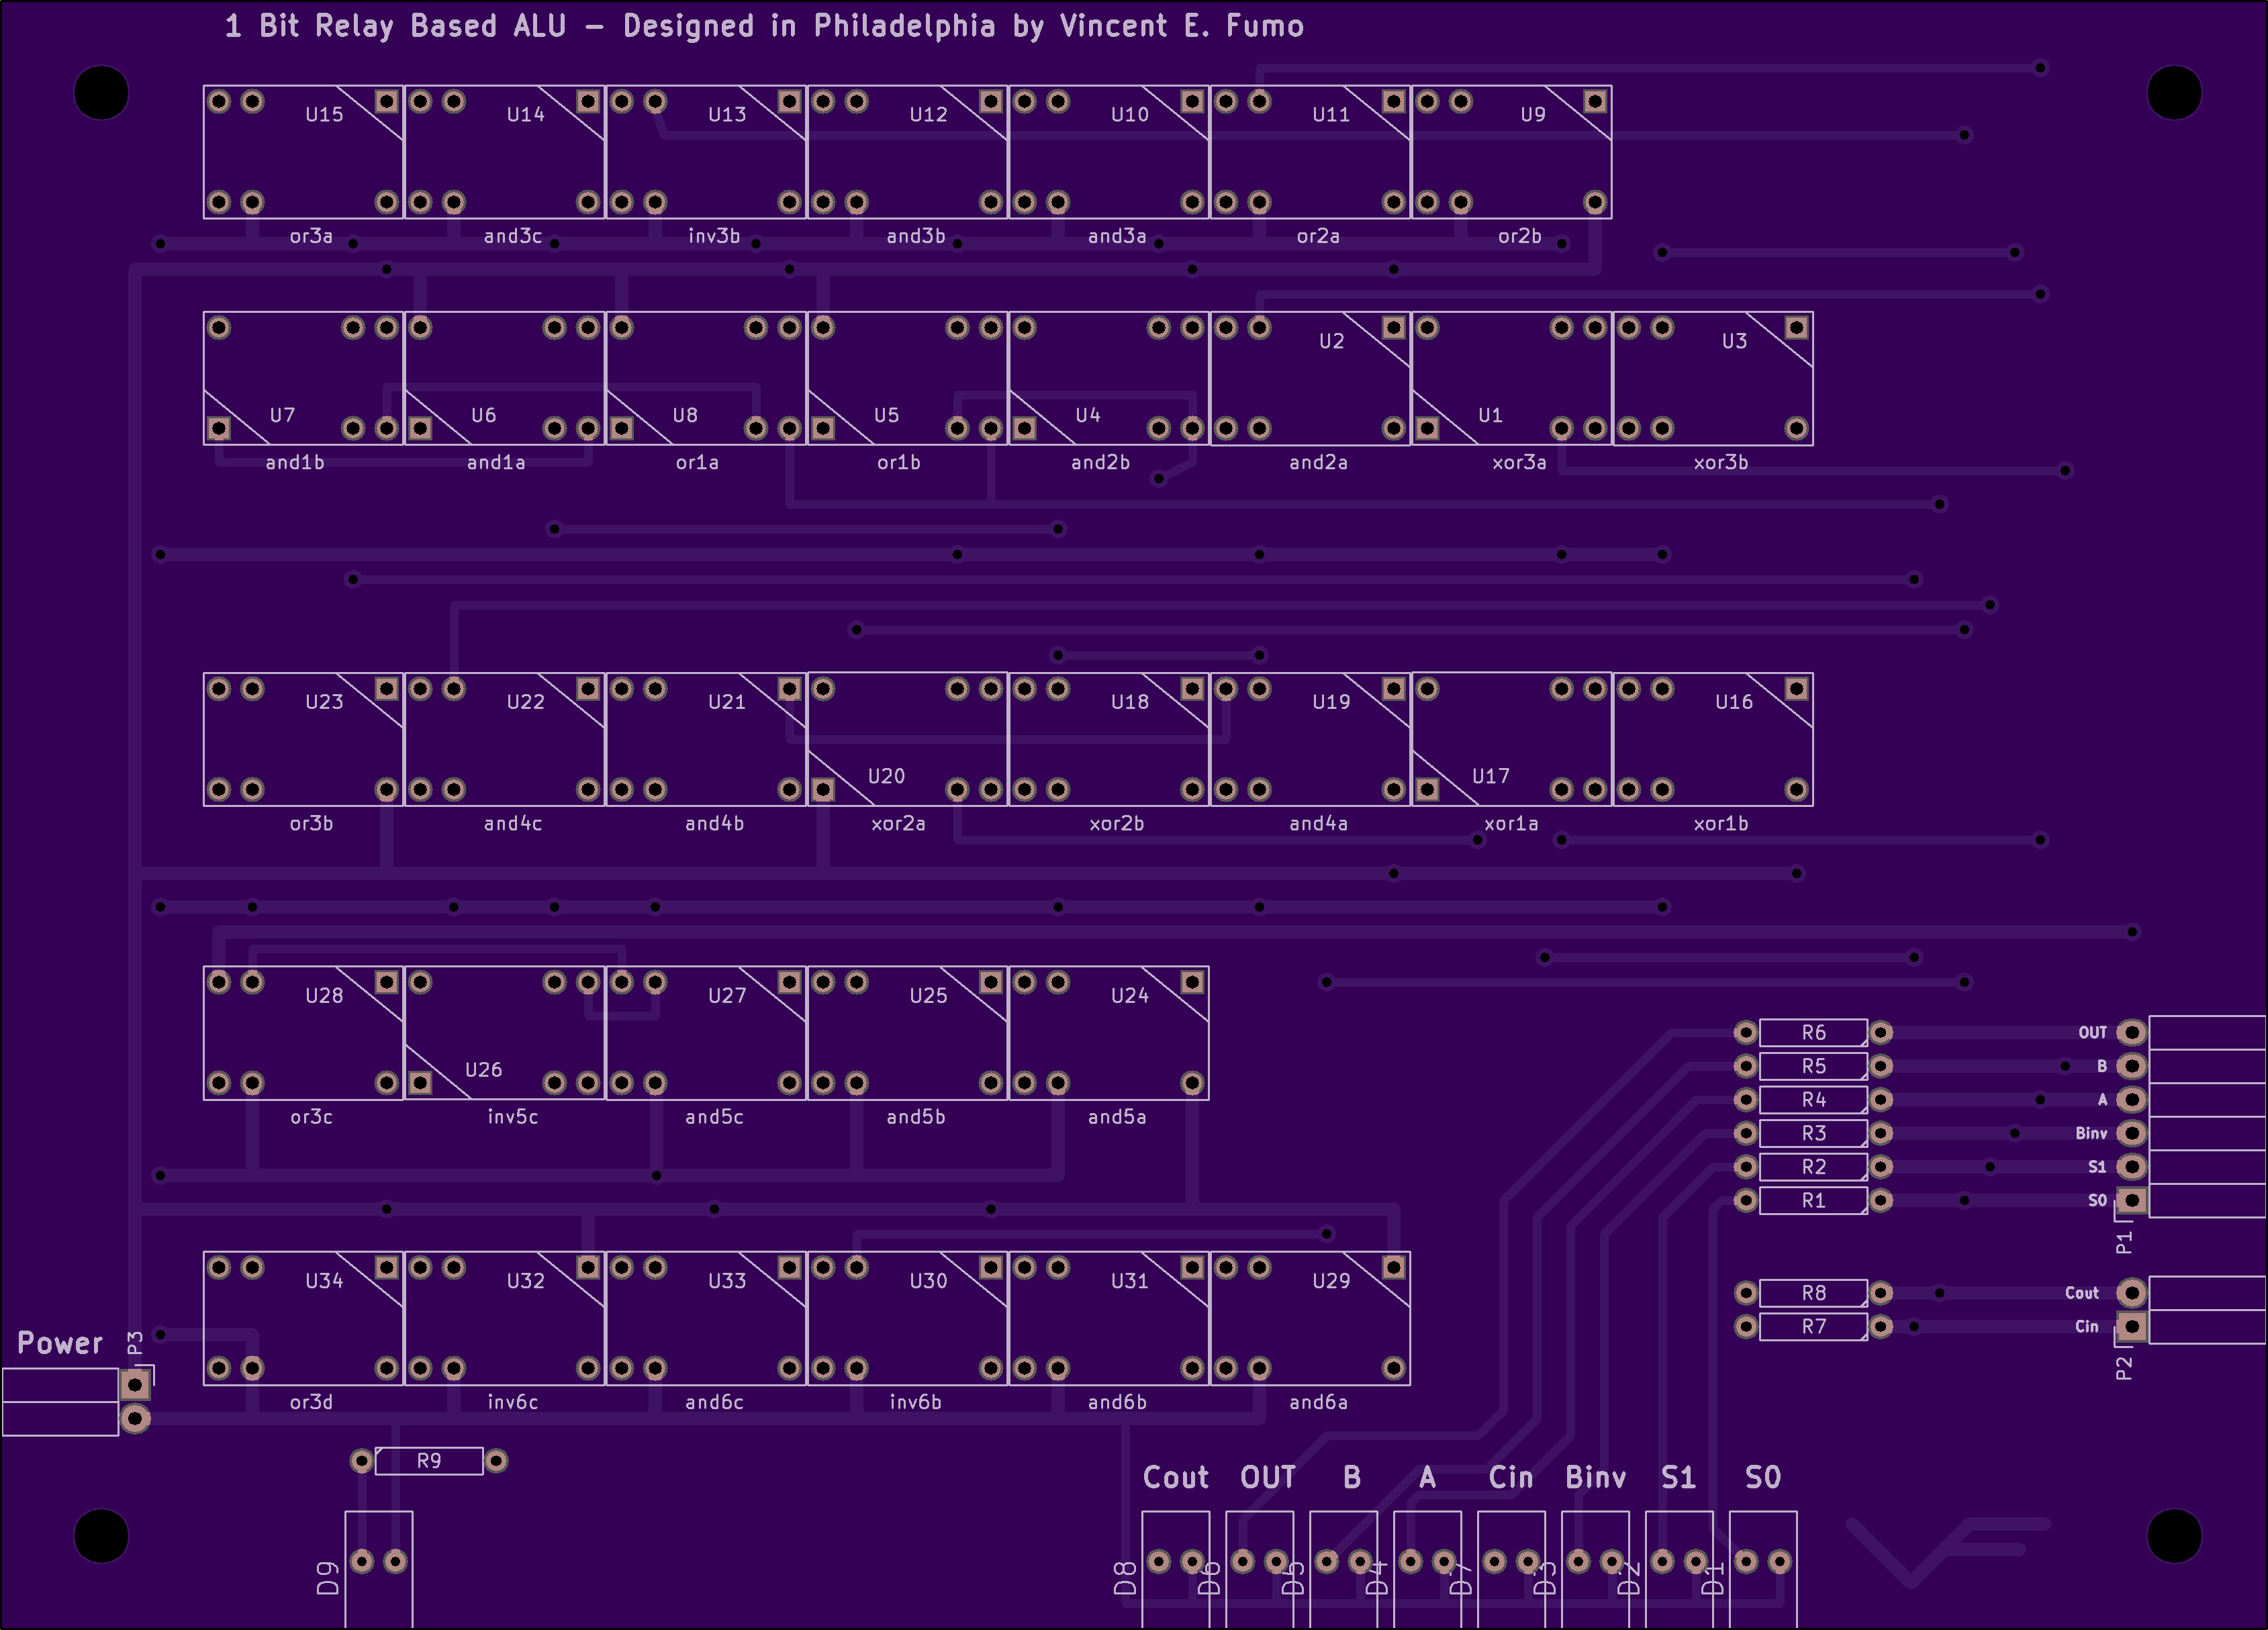
Task: Click the large Cout LED label
Action: [x=1176, y=1478]
